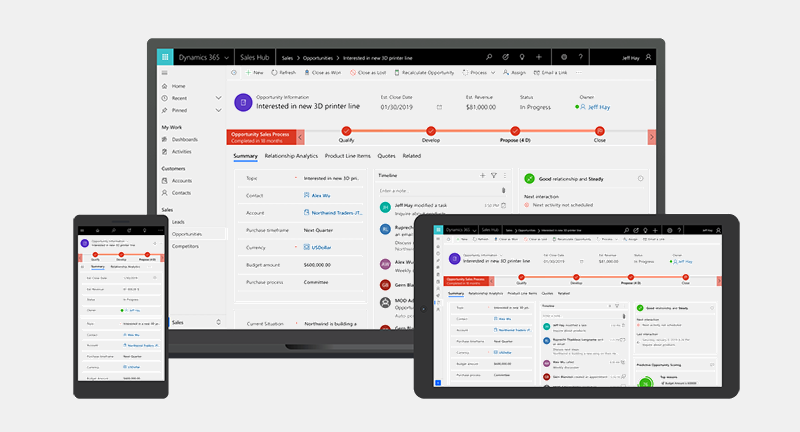The width and height of the screenshot is (800, 432).
Task: Open the Product Line Items tab on laptop
Action: click(x=347, y=156)
